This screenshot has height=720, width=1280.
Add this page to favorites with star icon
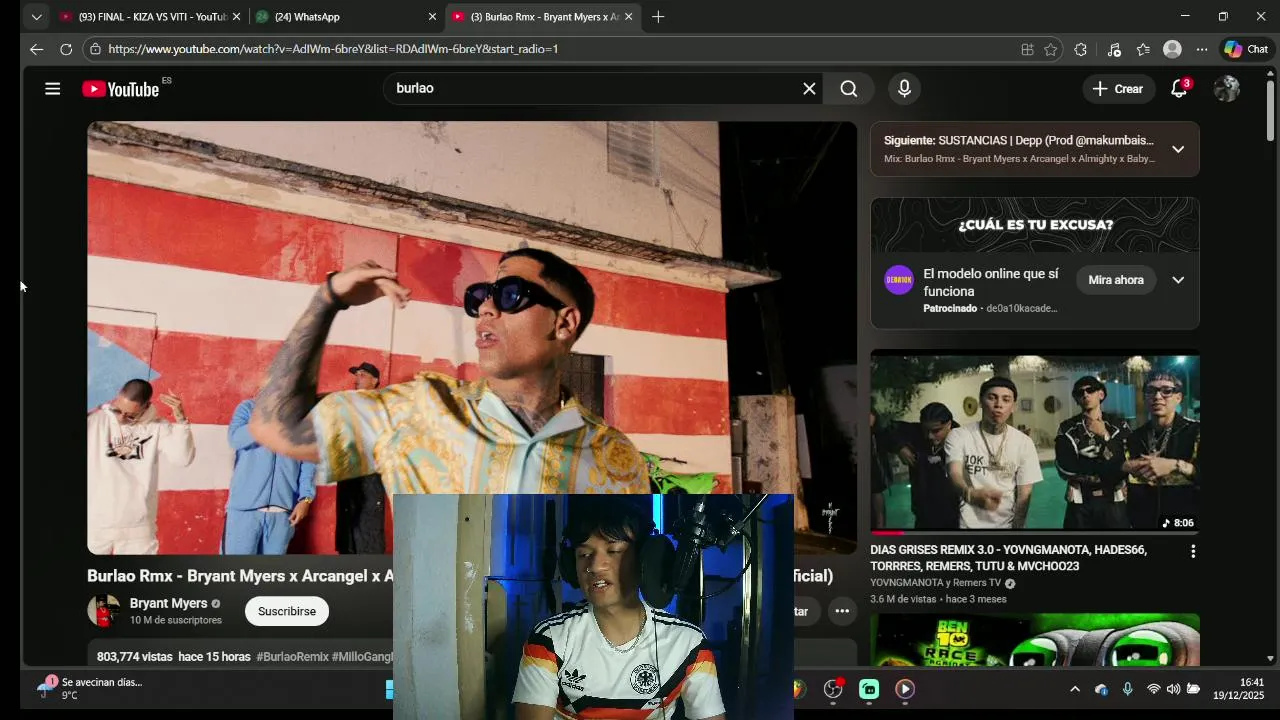1051,49
